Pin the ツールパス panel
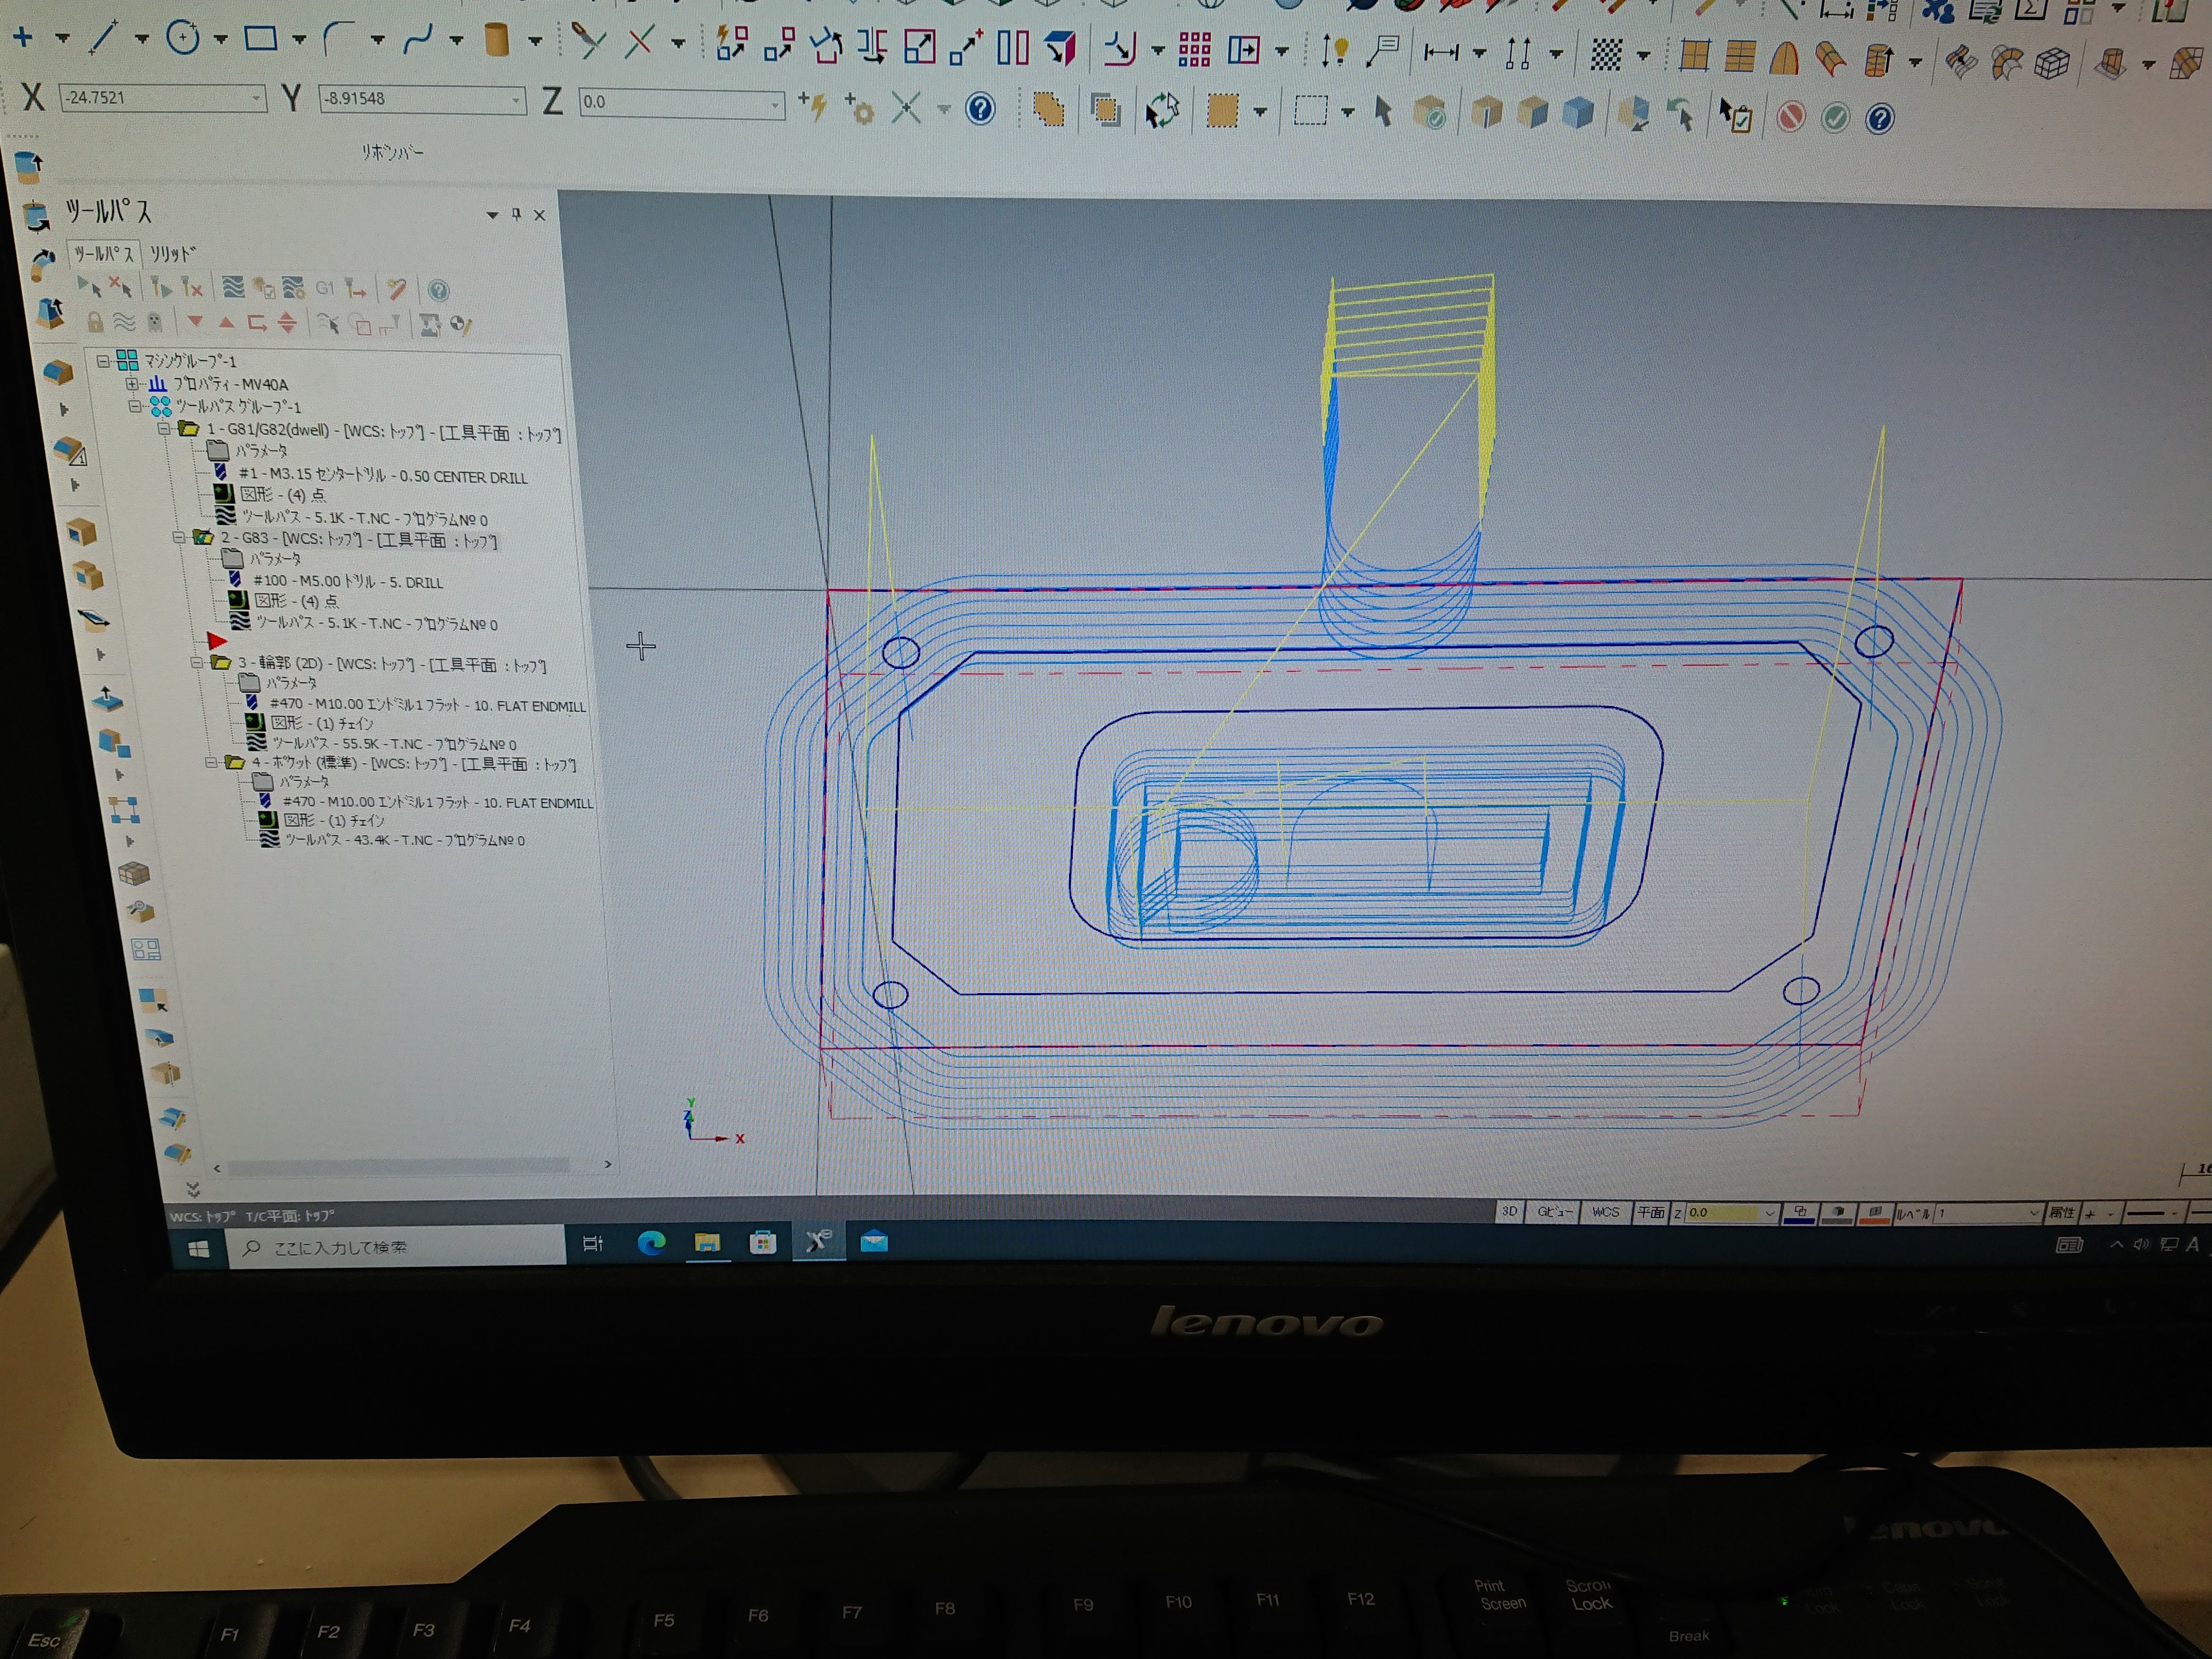The height and width of the screenshot is (1659, 2212). [x=516, y=214]
